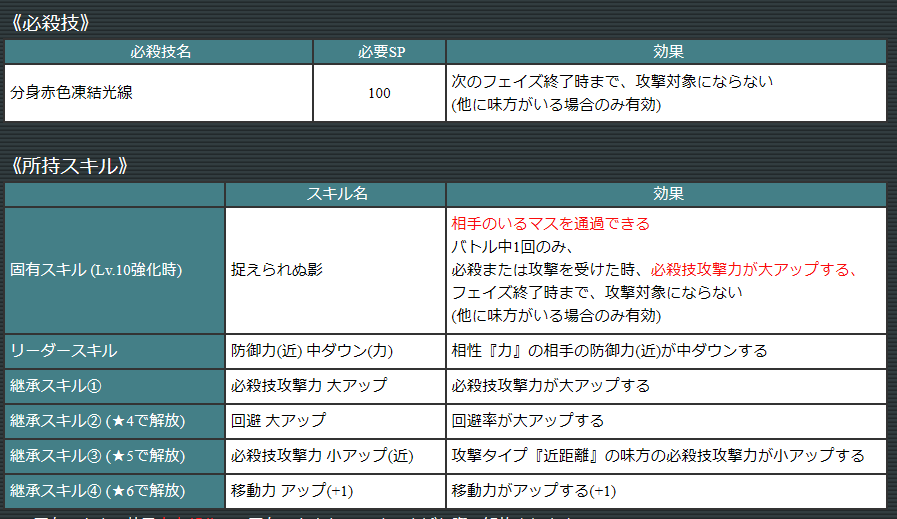This screenshot has height=519, width=897.
Task: Click the 《所持スキル》 section heading
Action: tap(69, 165)
